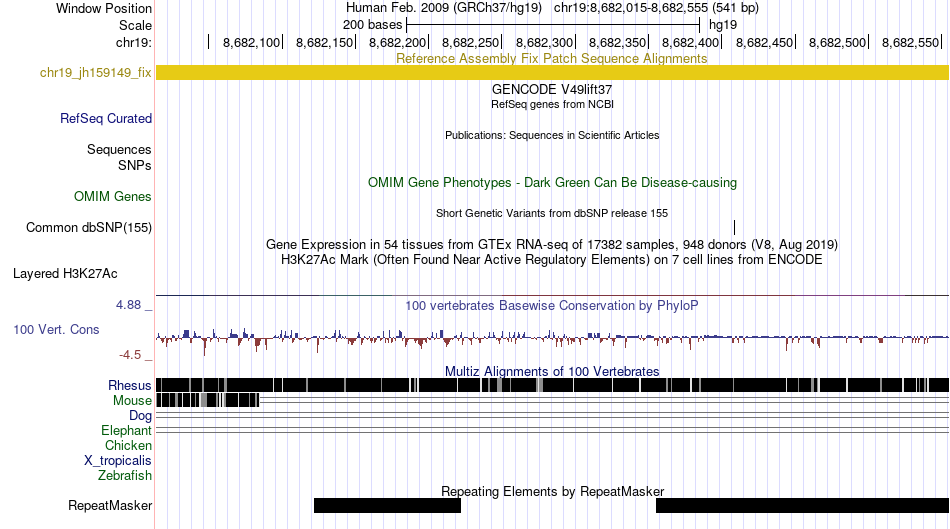
Task: Click the 4.88 PhyloP upper scale value
Action: 128,305
